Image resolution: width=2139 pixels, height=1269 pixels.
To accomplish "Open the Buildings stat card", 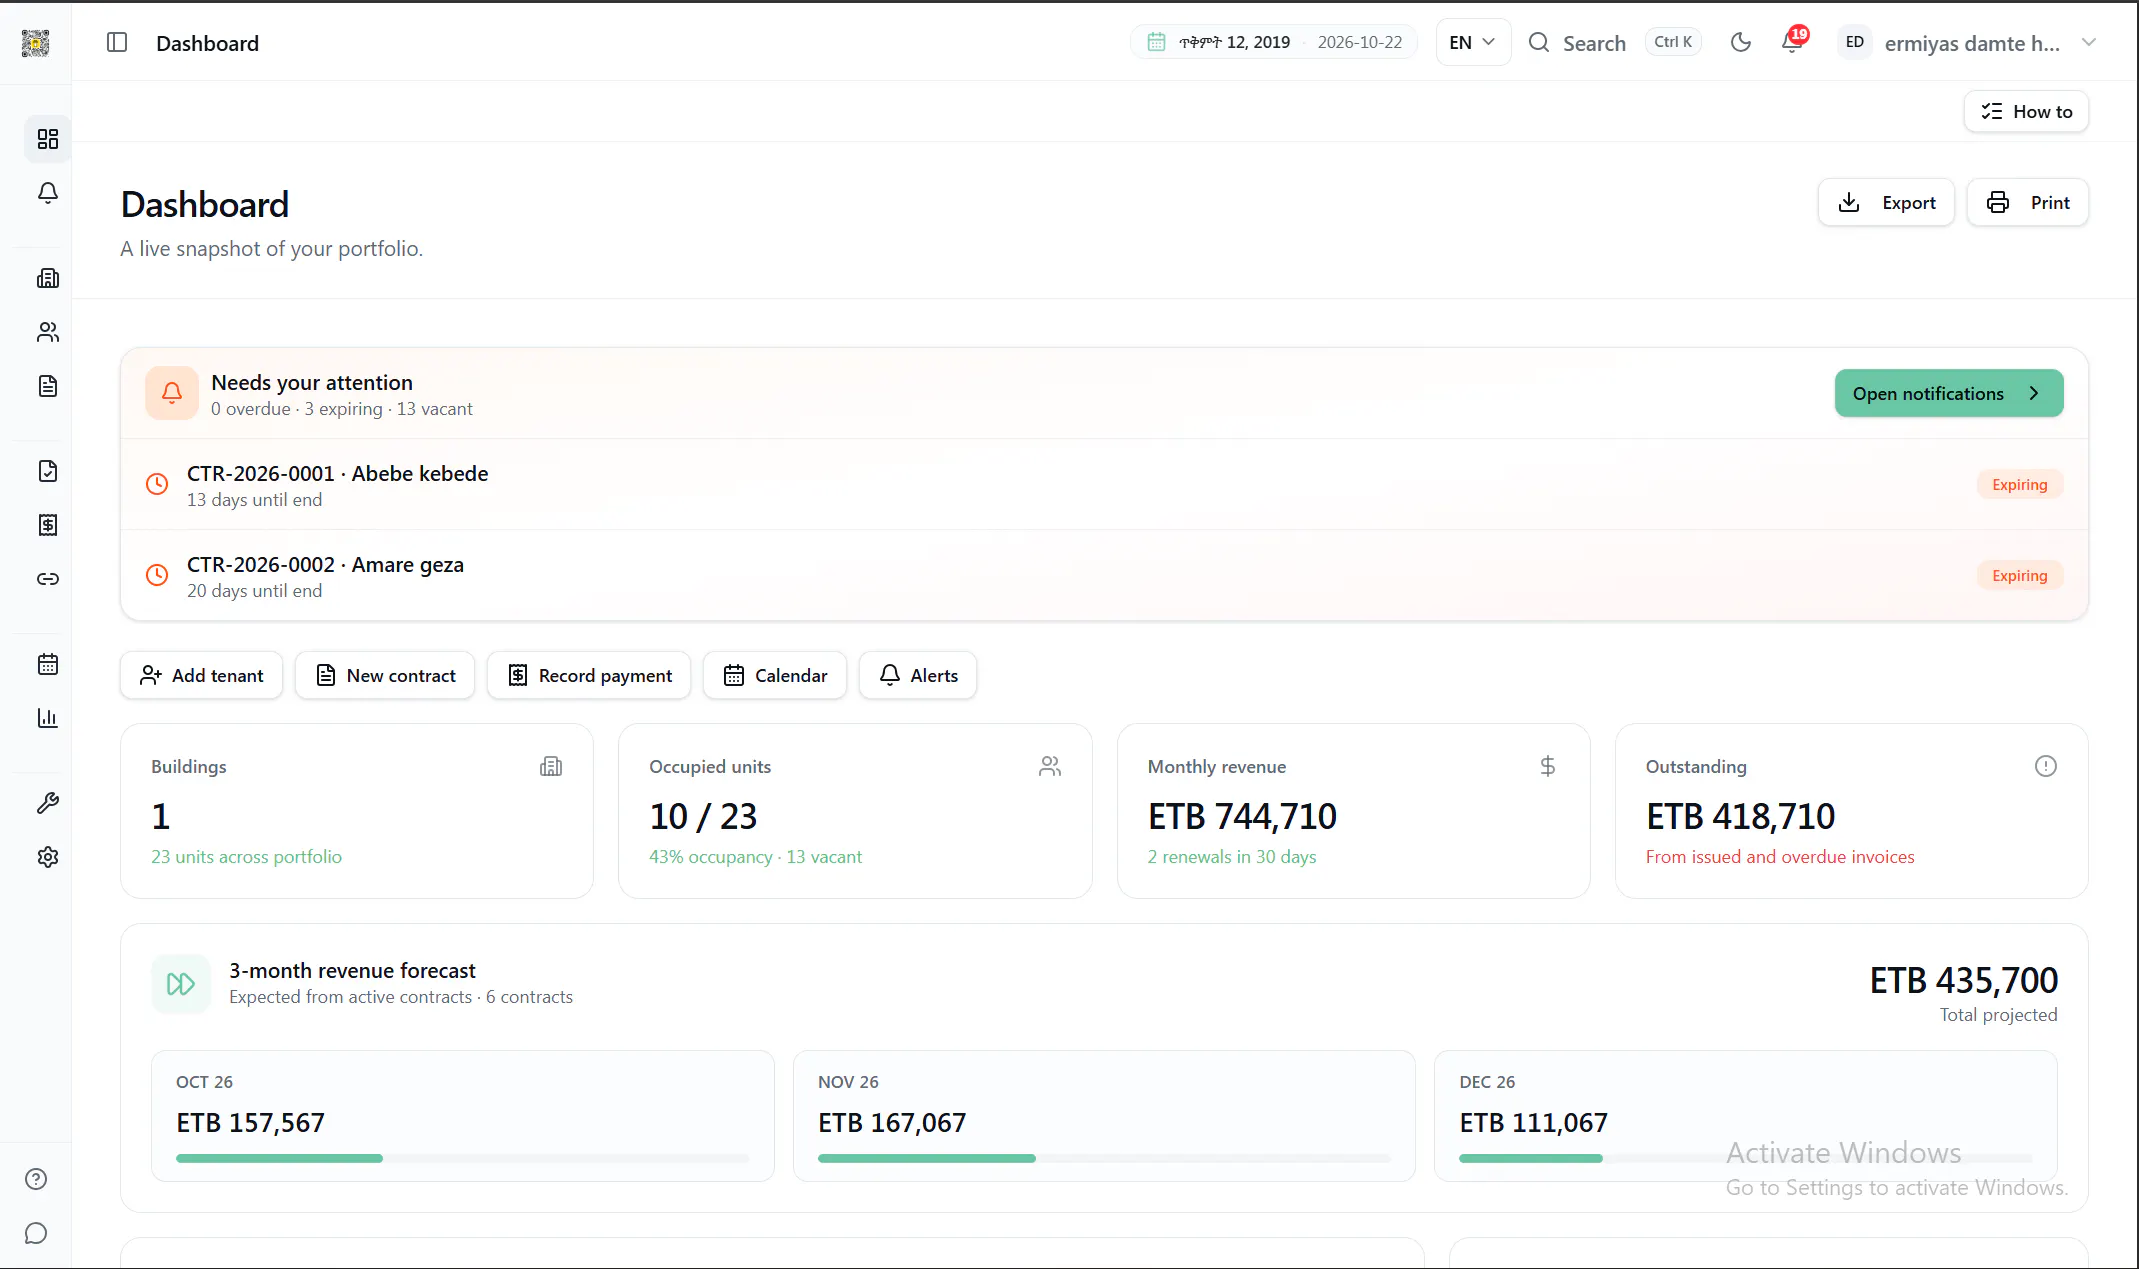I will (357, 811).
